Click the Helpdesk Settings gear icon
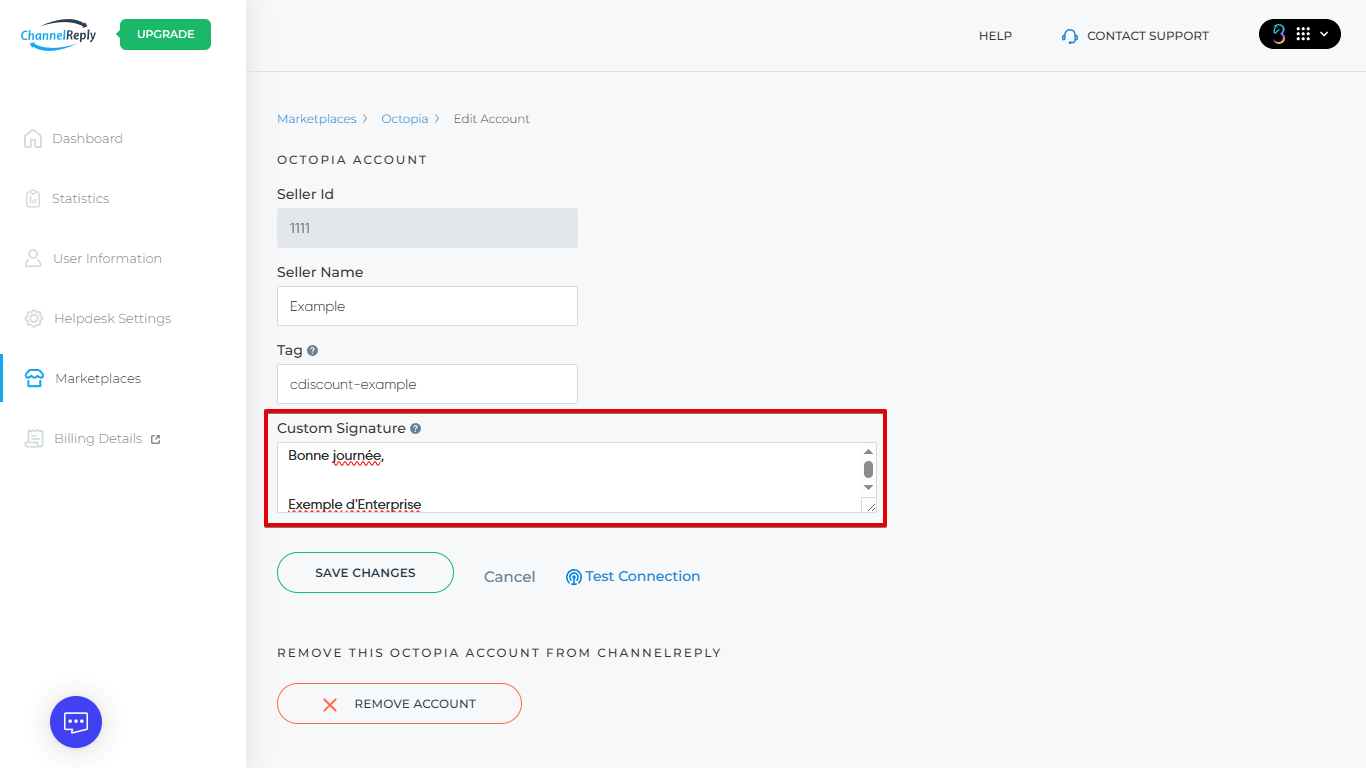 click(x=34, y=318)
